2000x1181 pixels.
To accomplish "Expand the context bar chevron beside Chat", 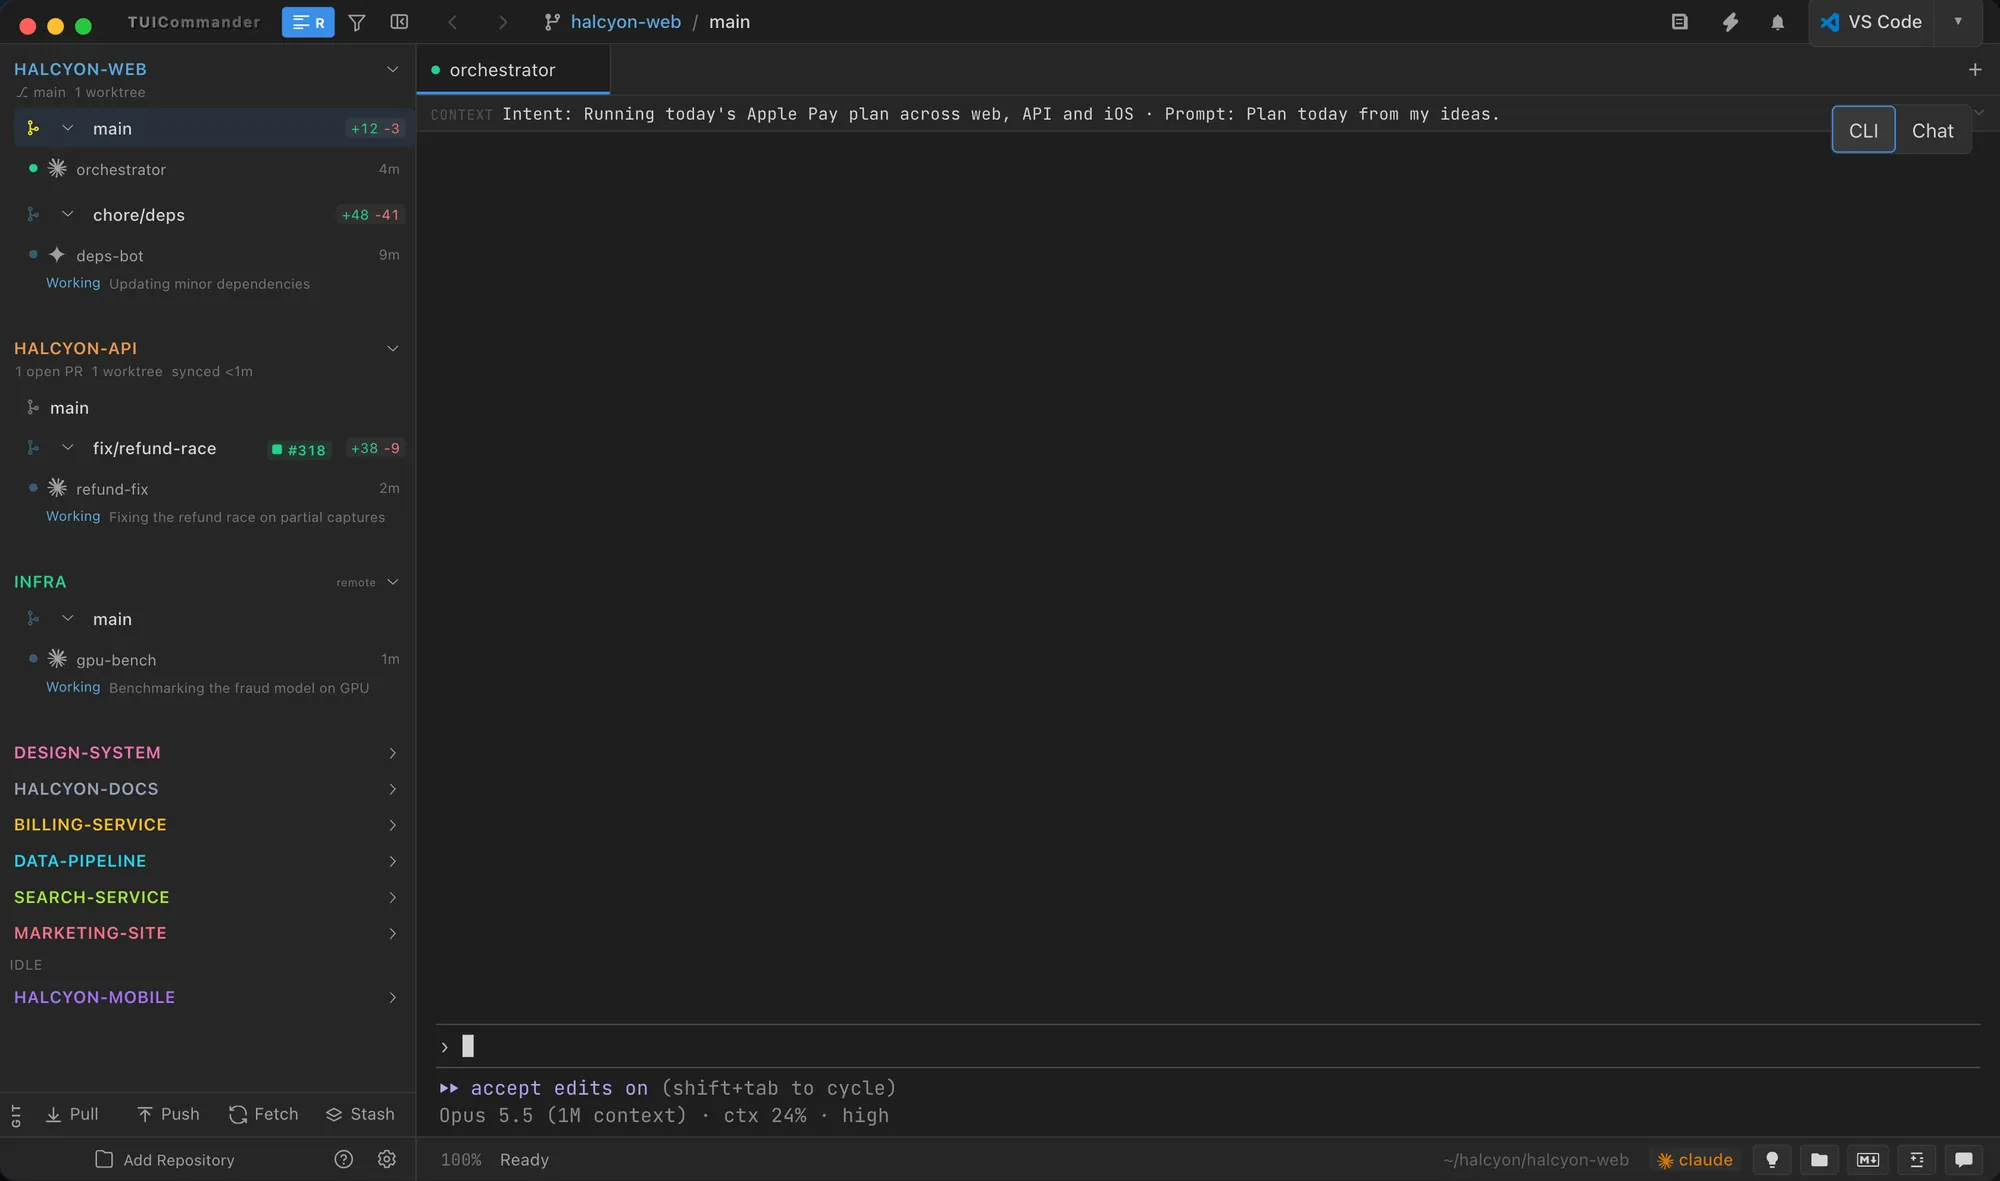I will point(1980,112).
